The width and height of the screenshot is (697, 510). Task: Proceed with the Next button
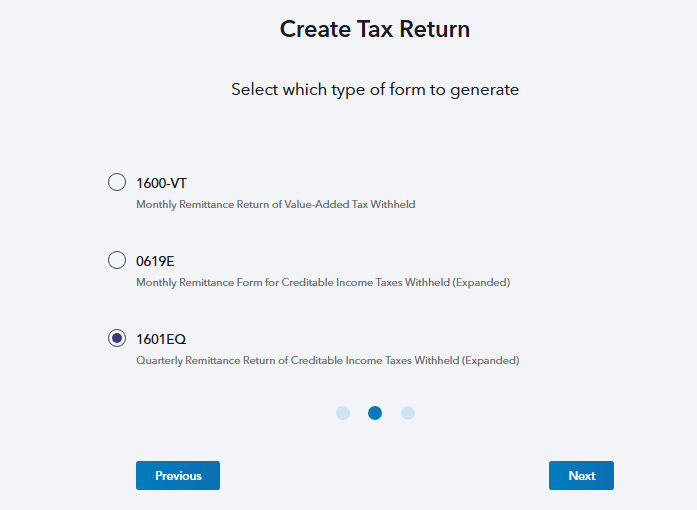pos(581,476)
